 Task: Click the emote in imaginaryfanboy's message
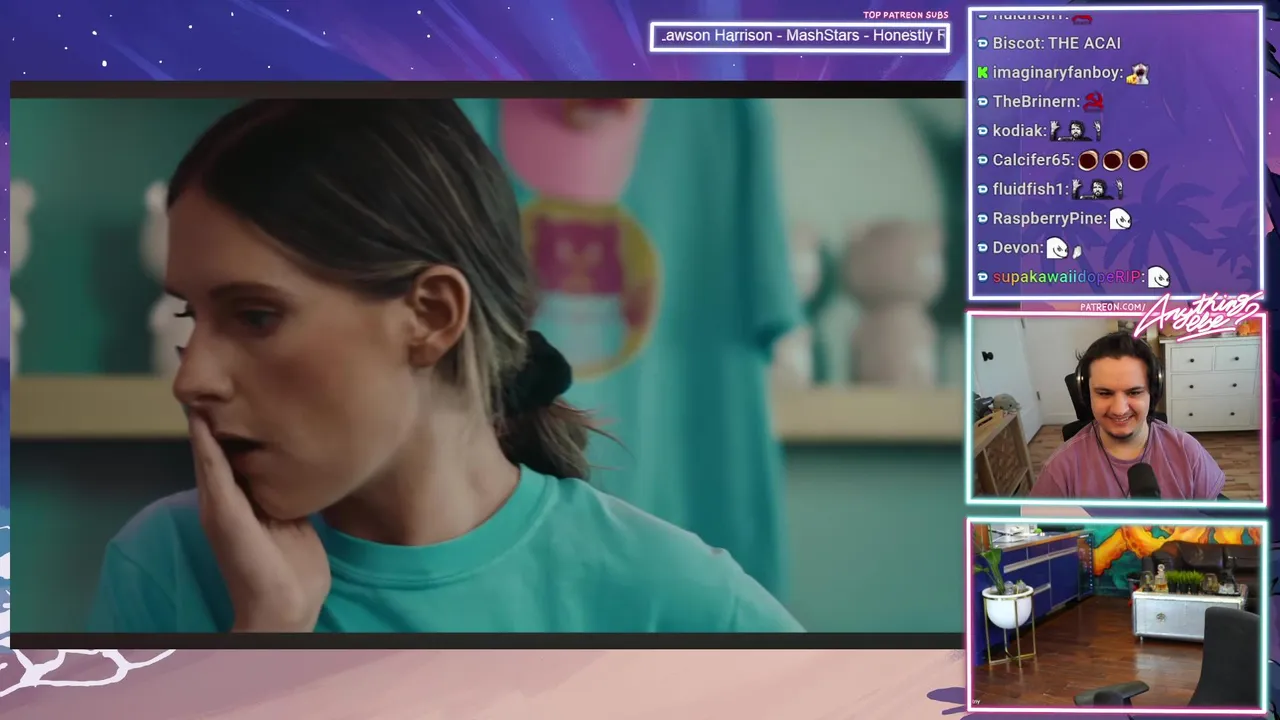[1137, 73]
